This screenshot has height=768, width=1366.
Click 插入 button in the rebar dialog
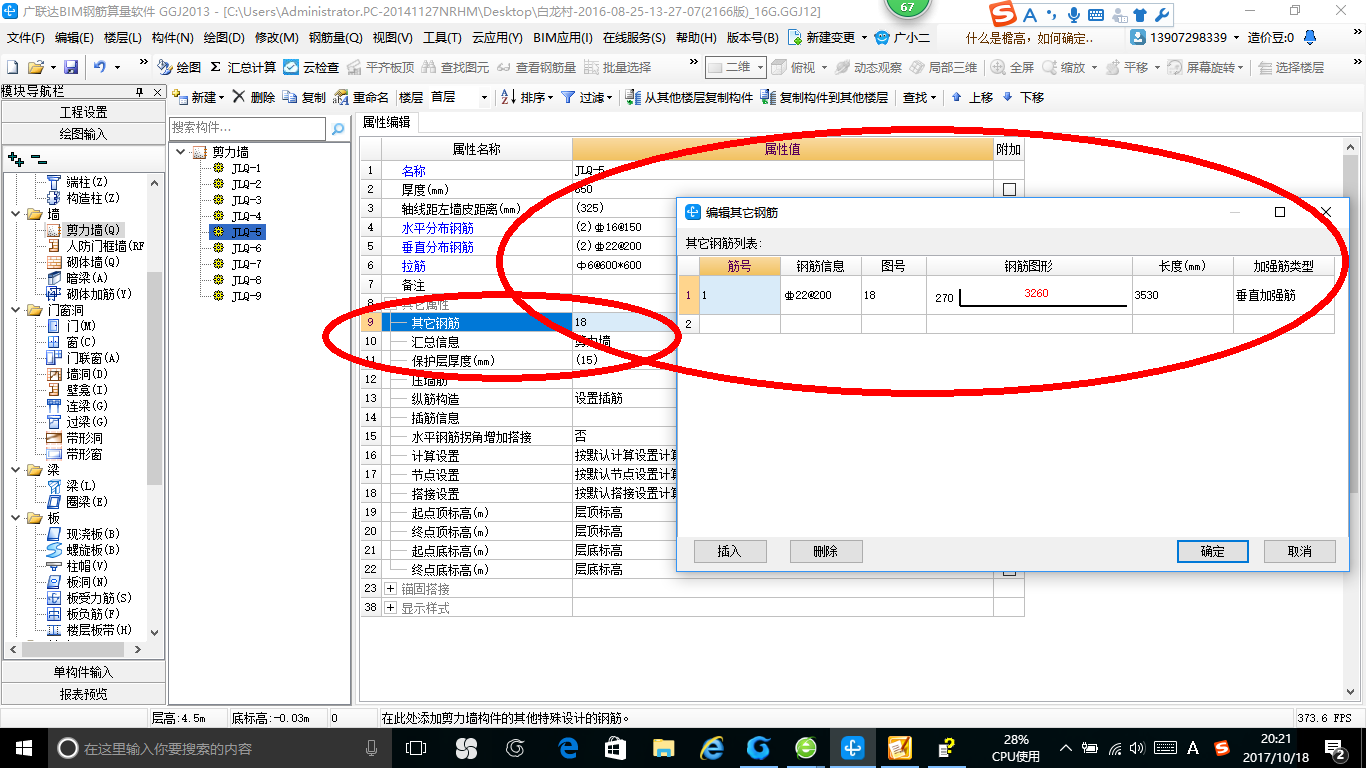click(x=729, y=551)
